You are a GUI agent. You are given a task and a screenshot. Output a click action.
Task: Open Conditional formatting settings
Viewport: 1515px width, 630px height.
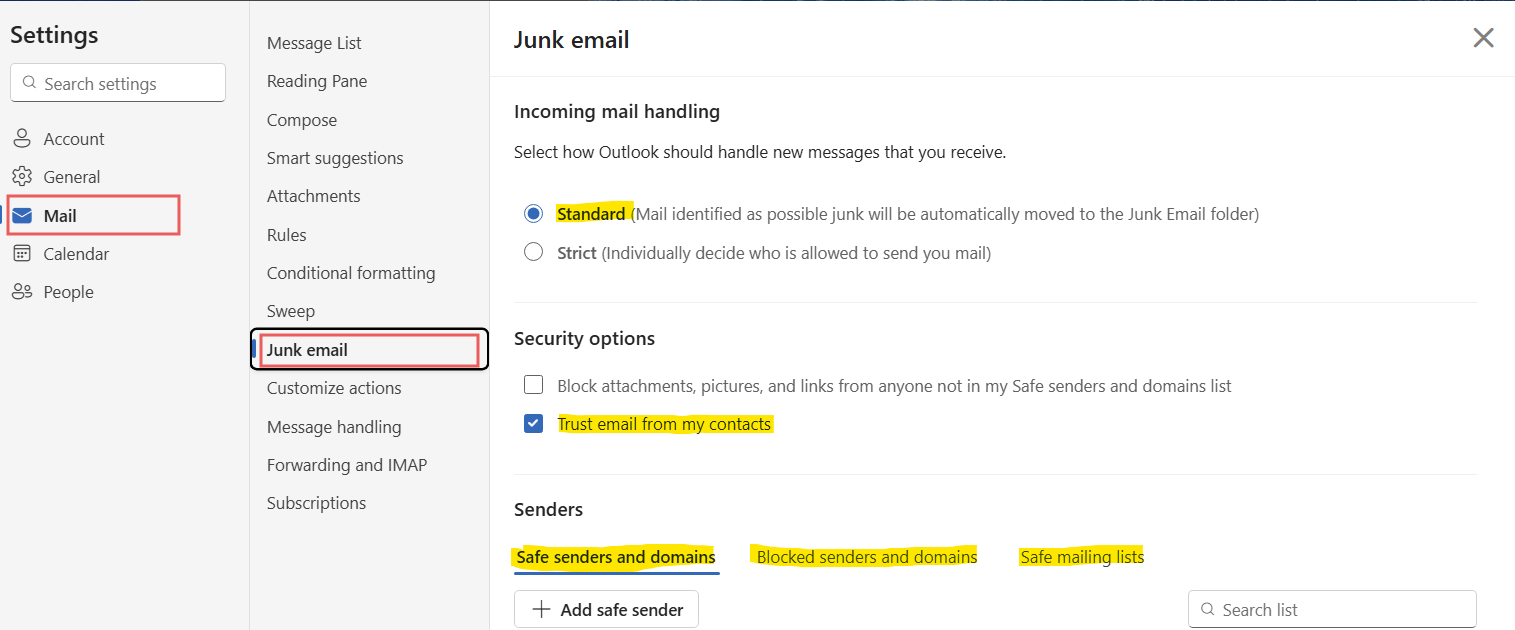pos(351,273)
